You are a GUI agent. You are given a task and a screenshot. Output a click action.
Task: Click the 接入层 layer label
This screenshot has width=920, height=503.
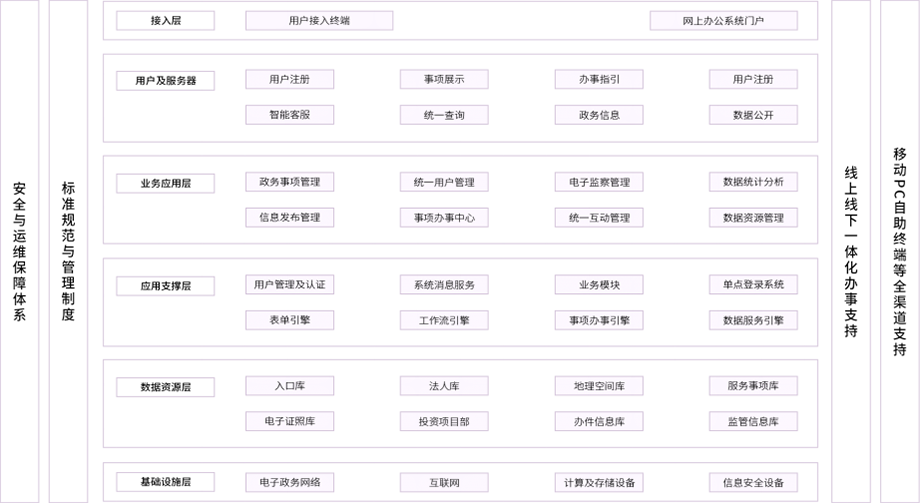(165, 21)
